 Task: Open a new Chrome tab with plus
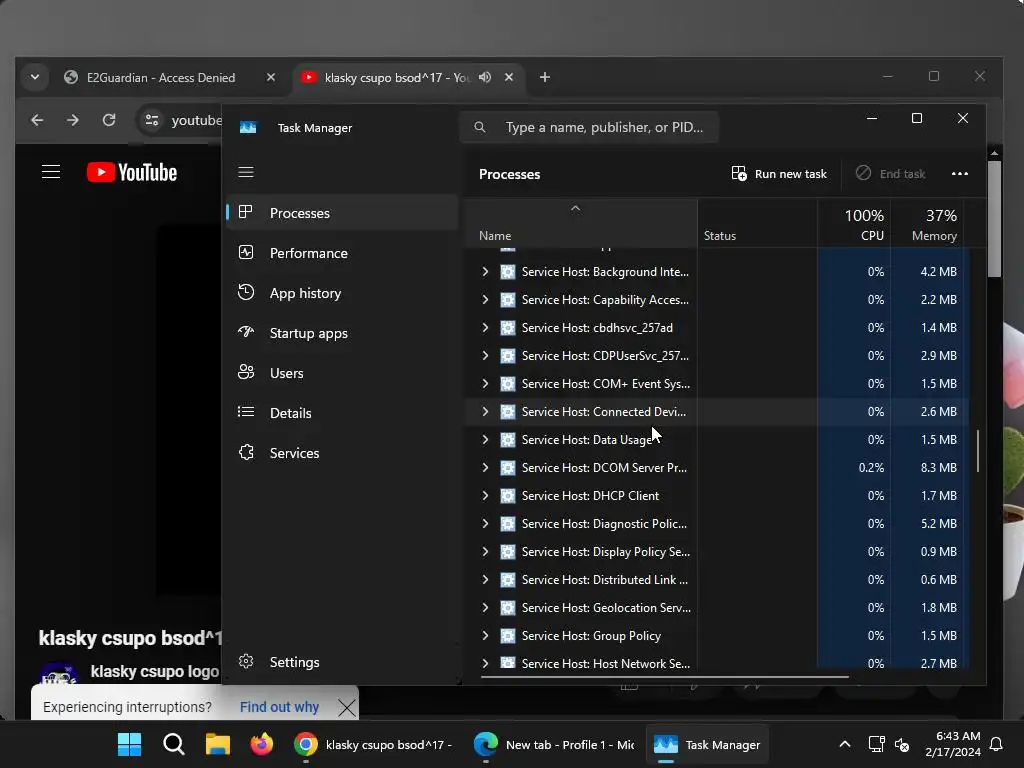tap(545, 77)
